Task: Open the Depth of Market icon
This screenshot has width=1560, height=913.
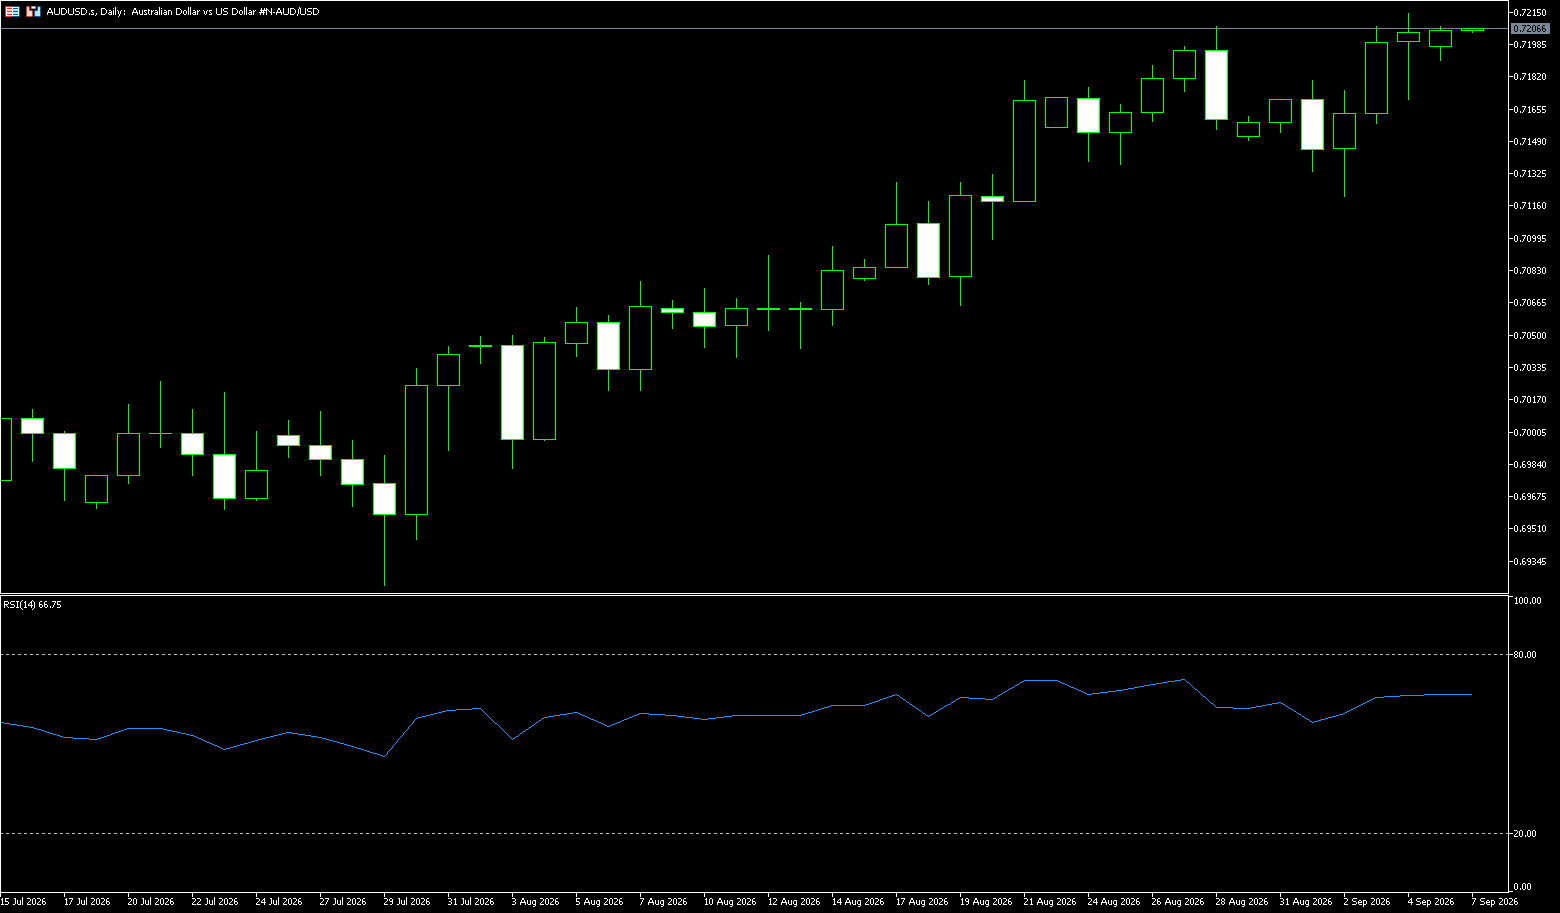Action: (x=33, y=11)
